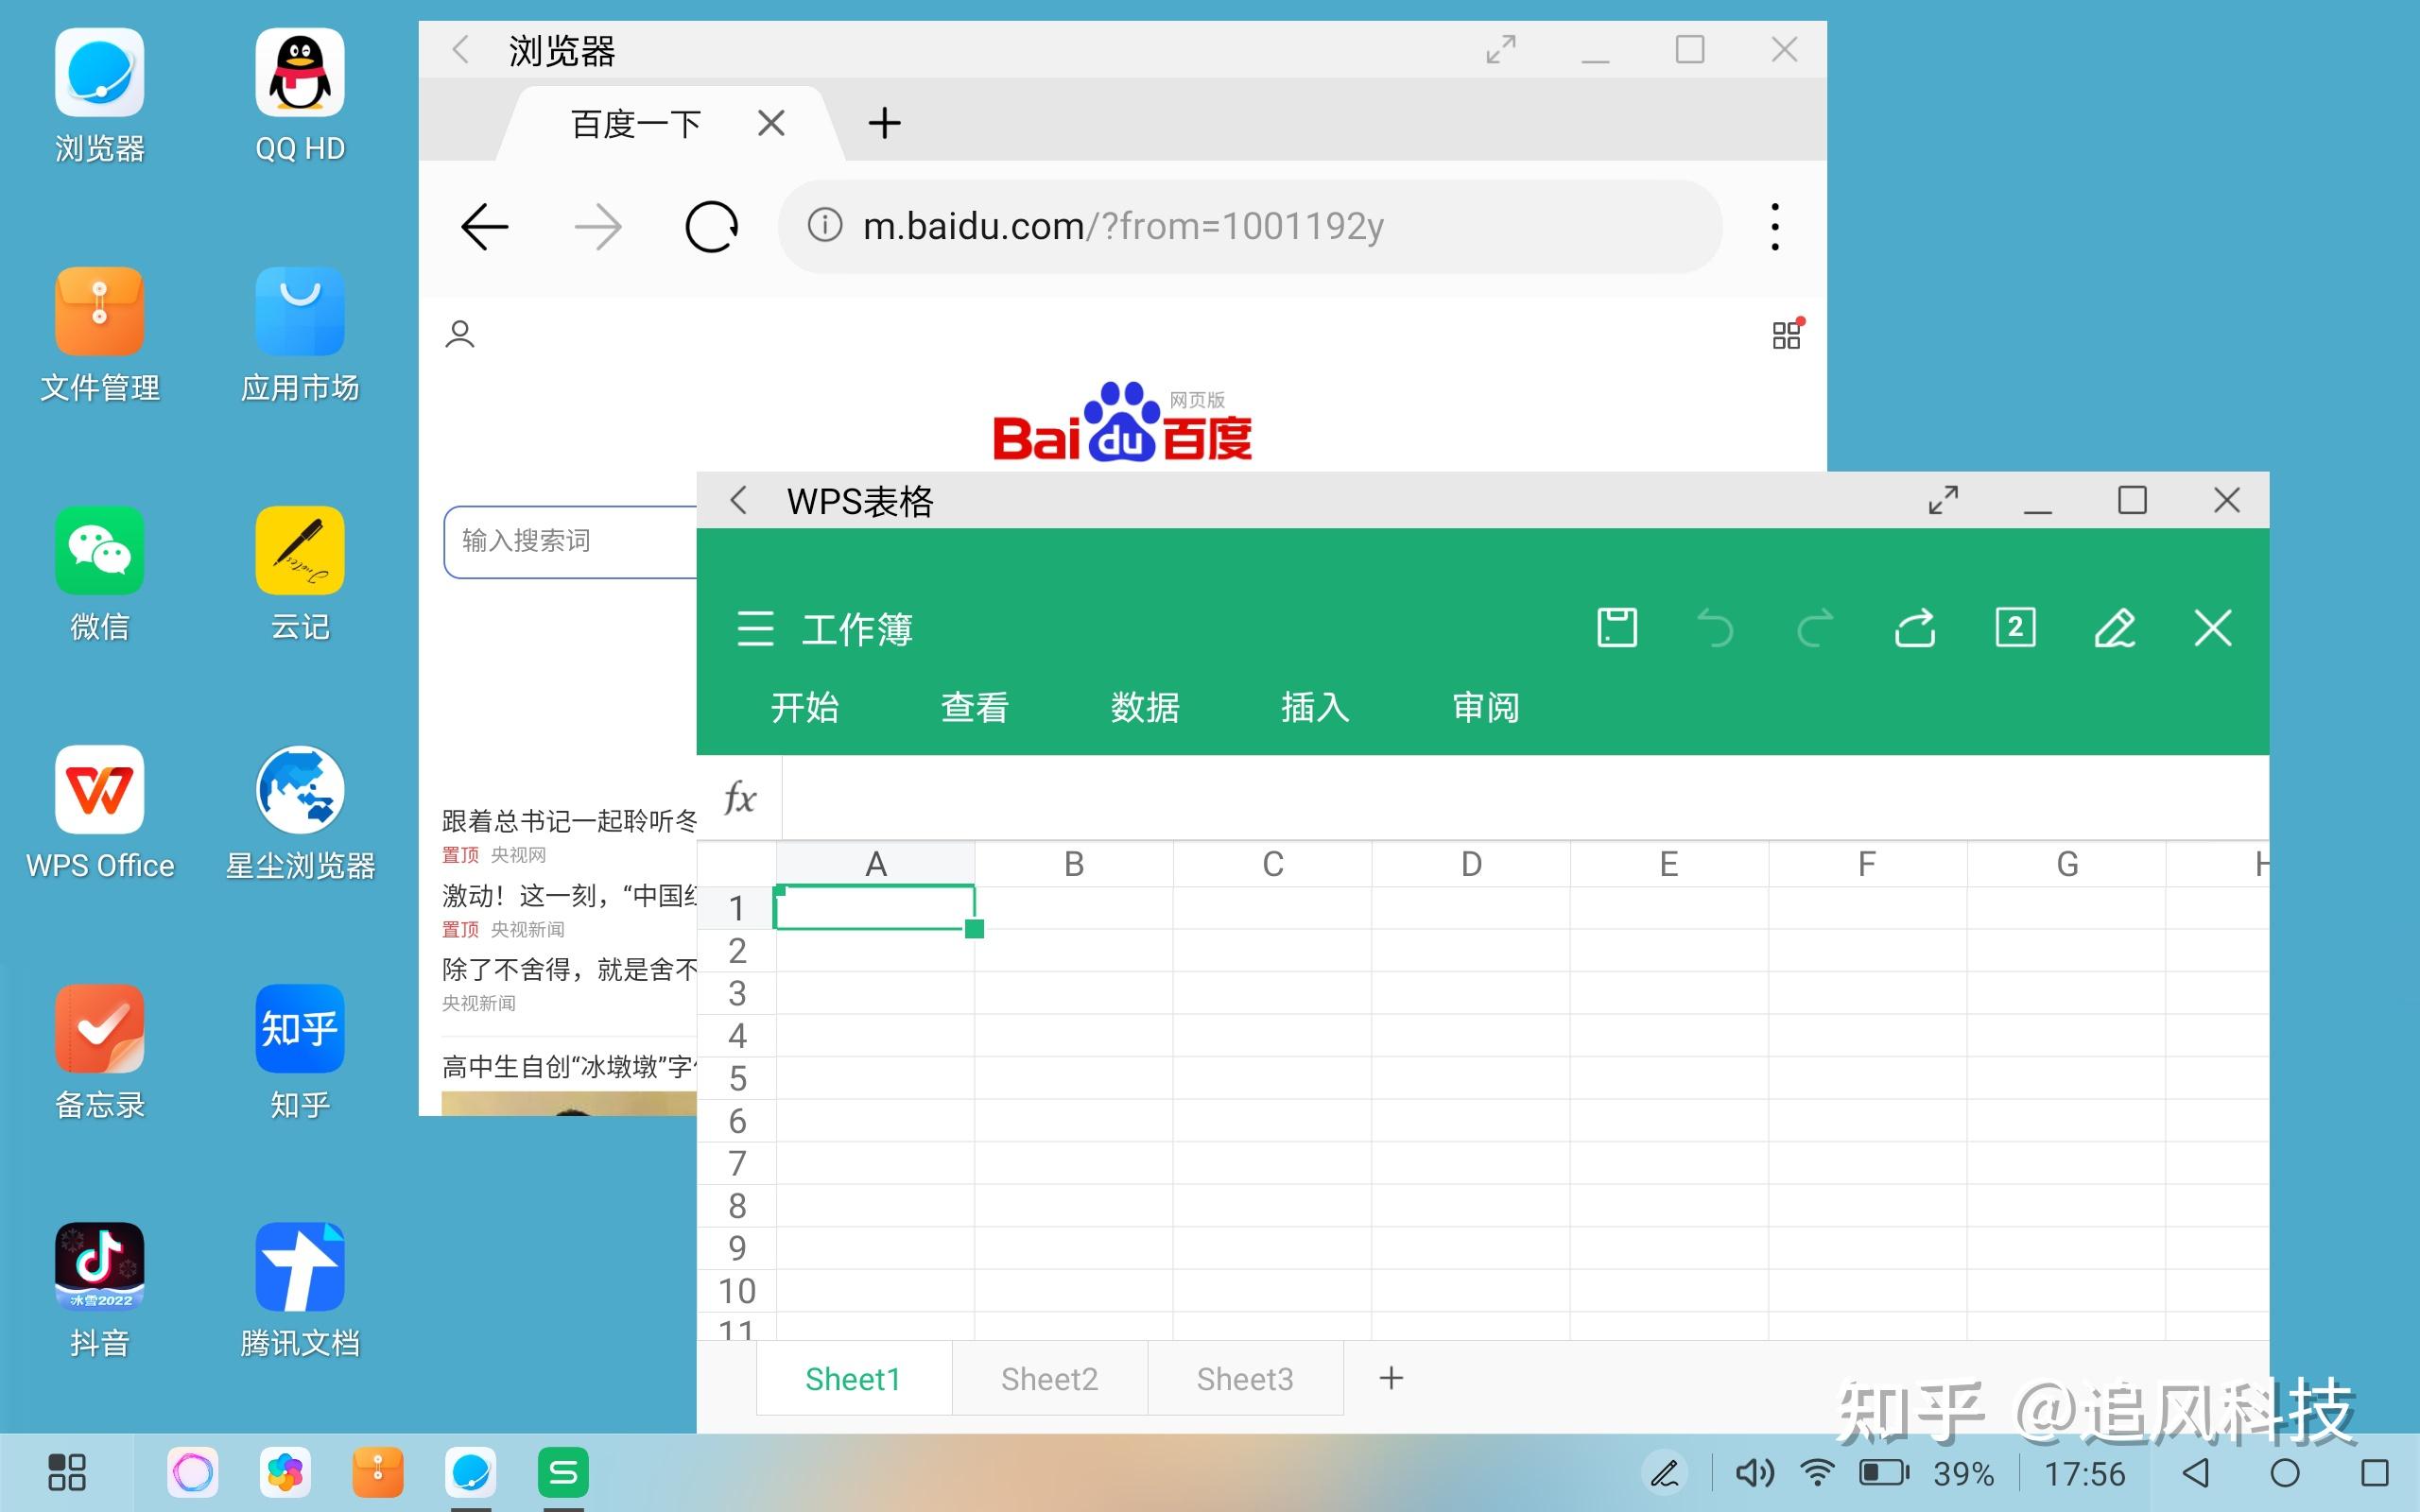Launch WPS Office from desktop
Viewport: 2420px width, 1512px height.
(99, 789)
